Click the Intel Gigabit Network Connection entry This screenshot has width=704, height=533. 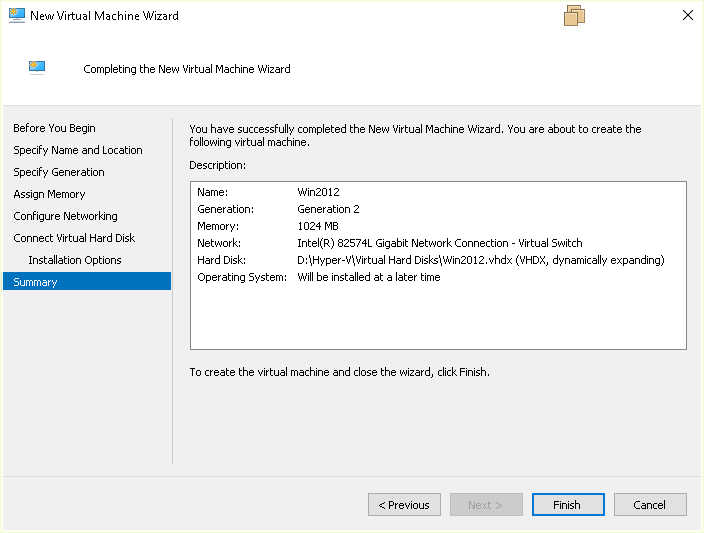click(x=439, y=243)
